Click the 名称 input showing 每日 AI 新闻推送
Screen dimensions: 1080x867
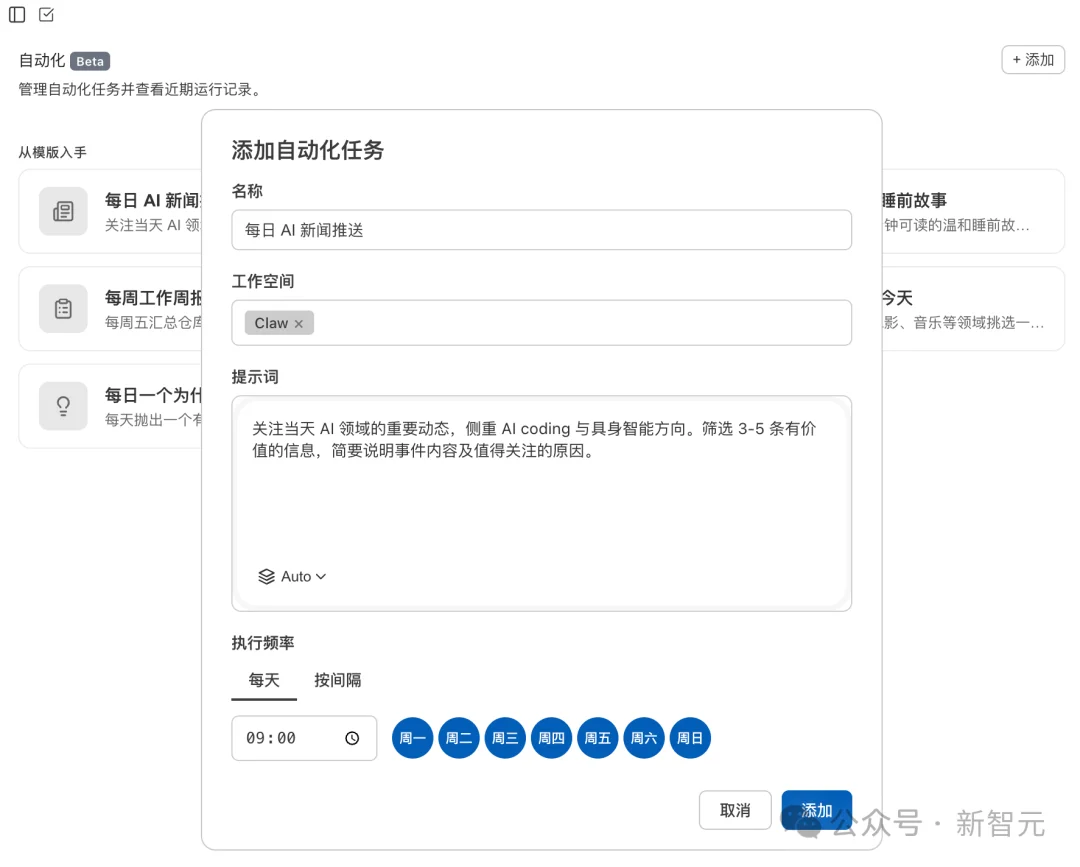tap(541, 229)
